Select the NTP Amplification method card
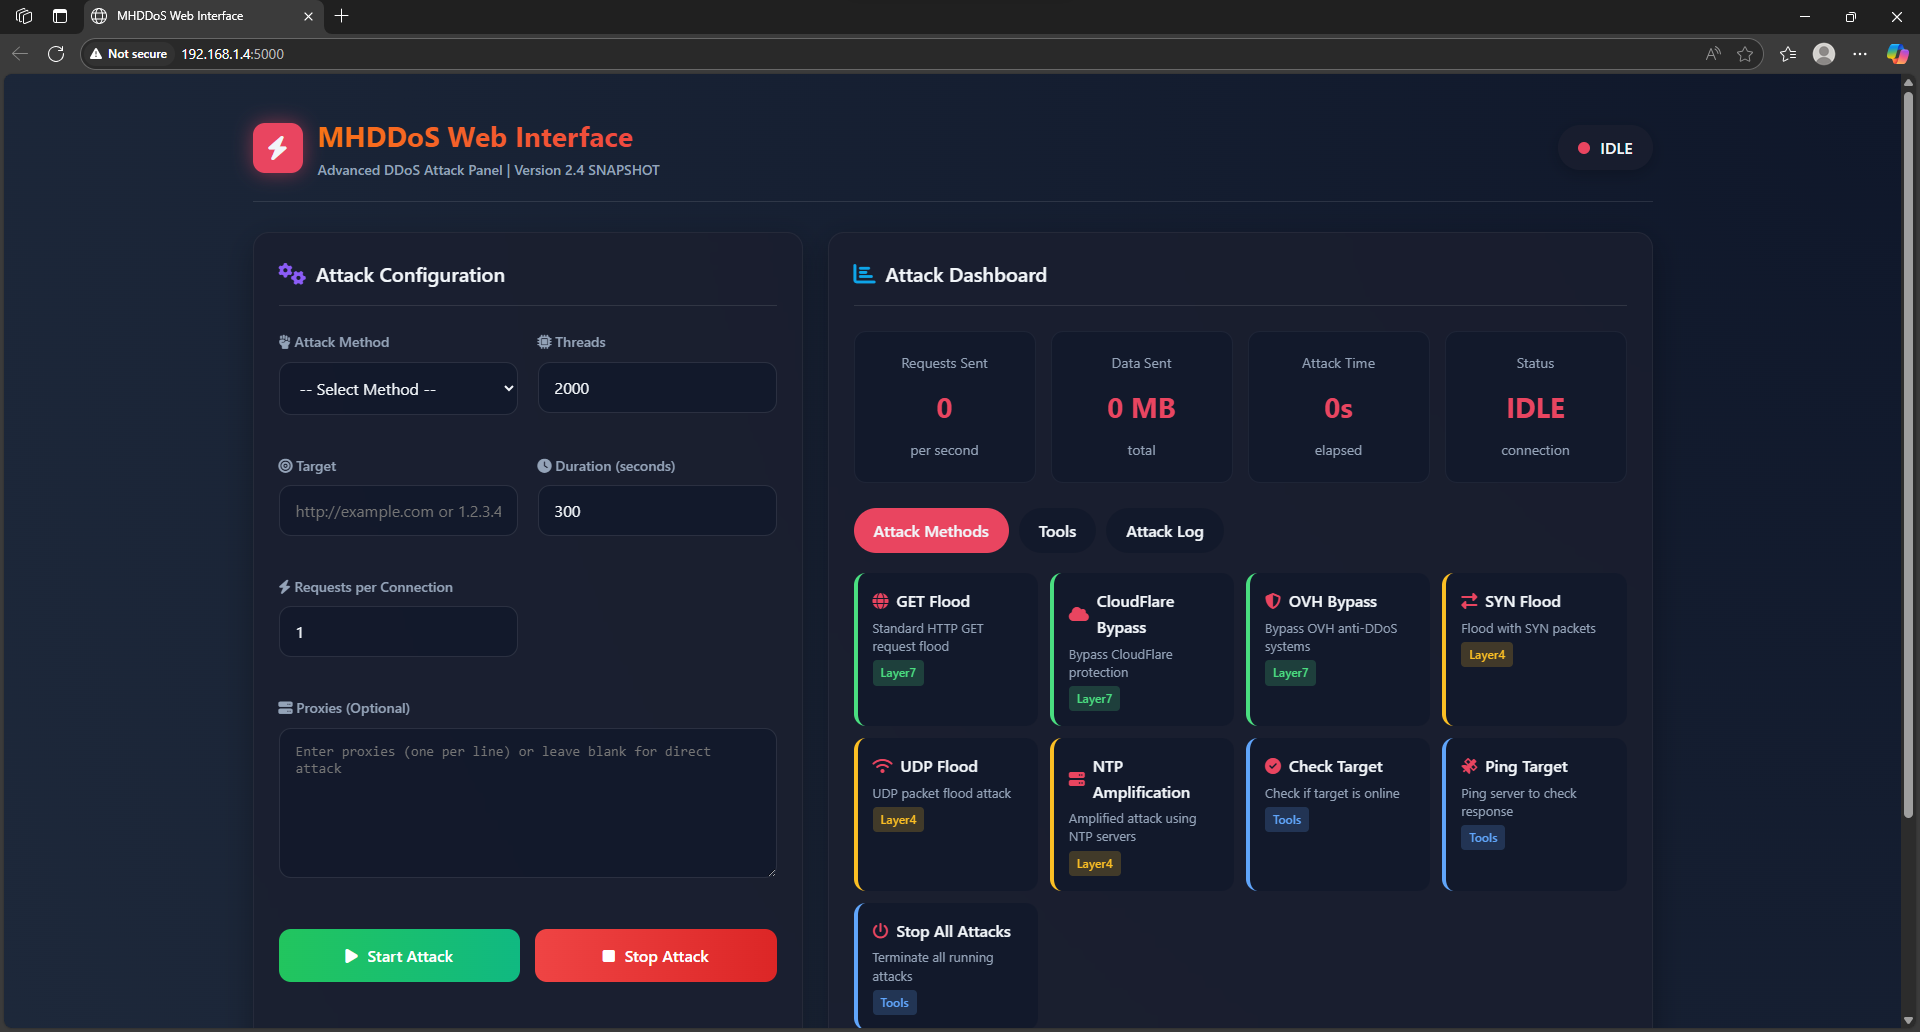 (1142, 814)
